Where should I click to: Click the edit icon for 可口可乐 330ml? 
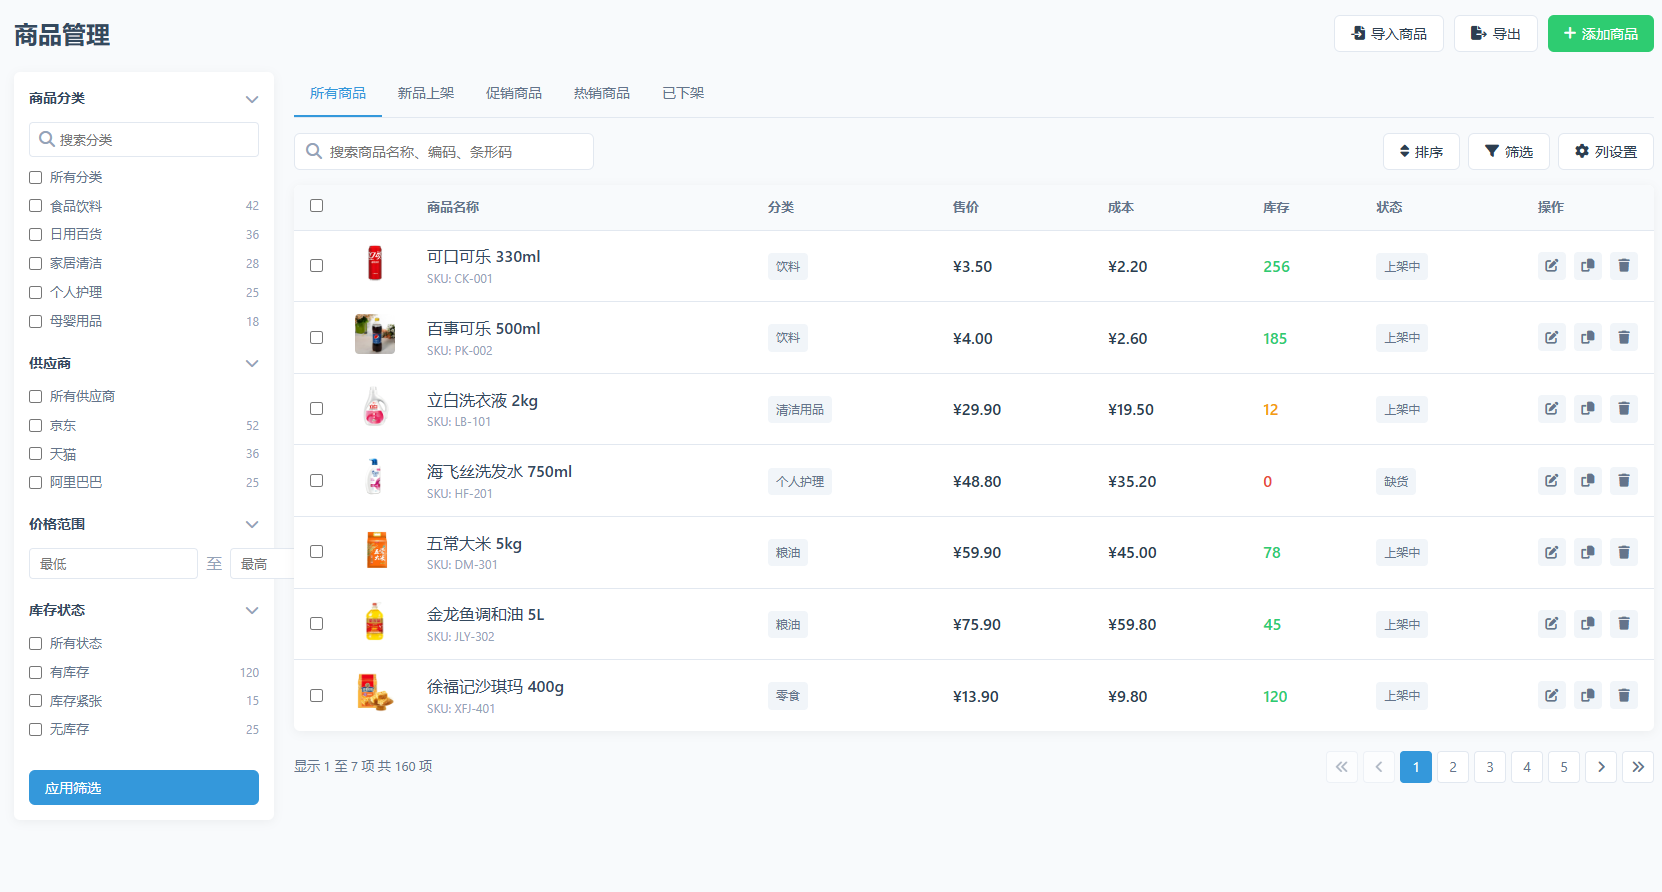coord(1551,266)
